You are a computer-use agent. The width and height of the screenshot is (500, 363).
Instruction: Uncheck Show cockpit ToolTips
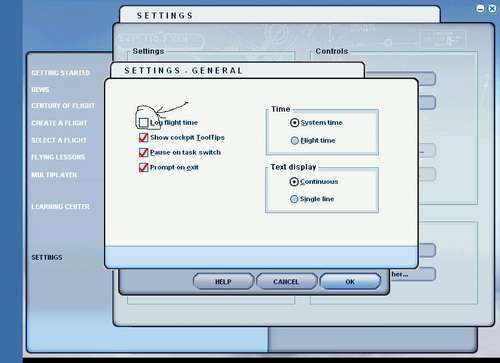pyautogui.click(x=143, y=138)
